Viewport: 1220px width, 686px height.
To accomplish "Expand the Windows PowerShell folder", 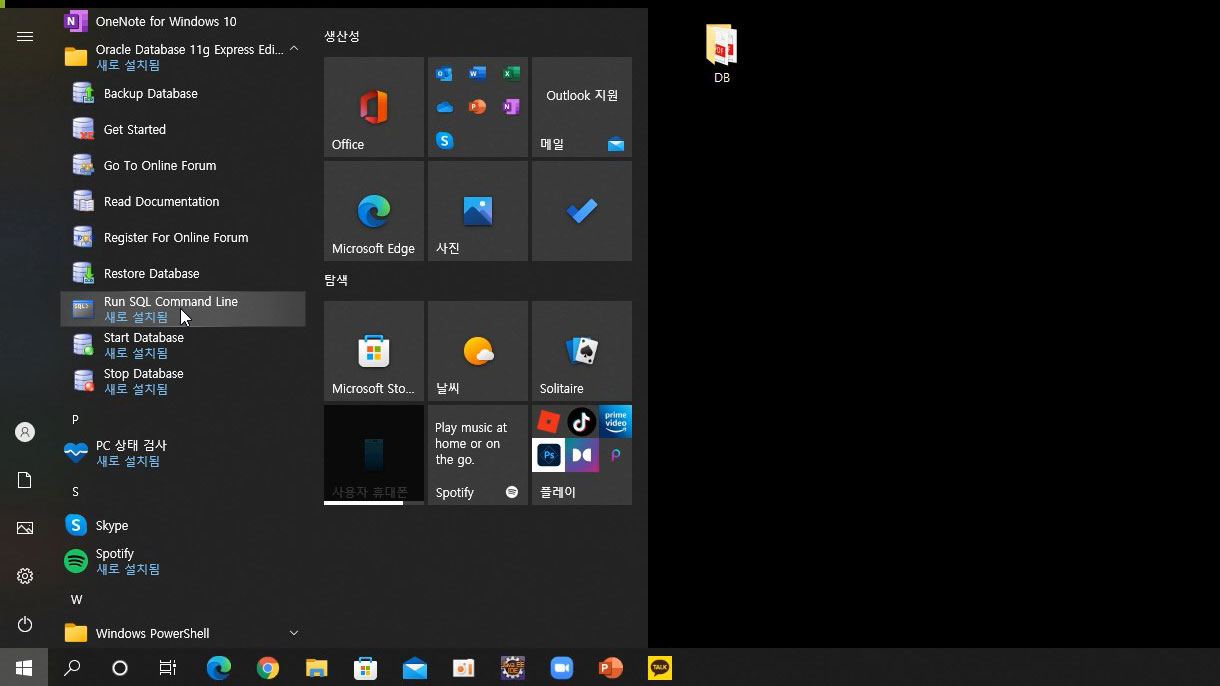I will click(183, 633).
